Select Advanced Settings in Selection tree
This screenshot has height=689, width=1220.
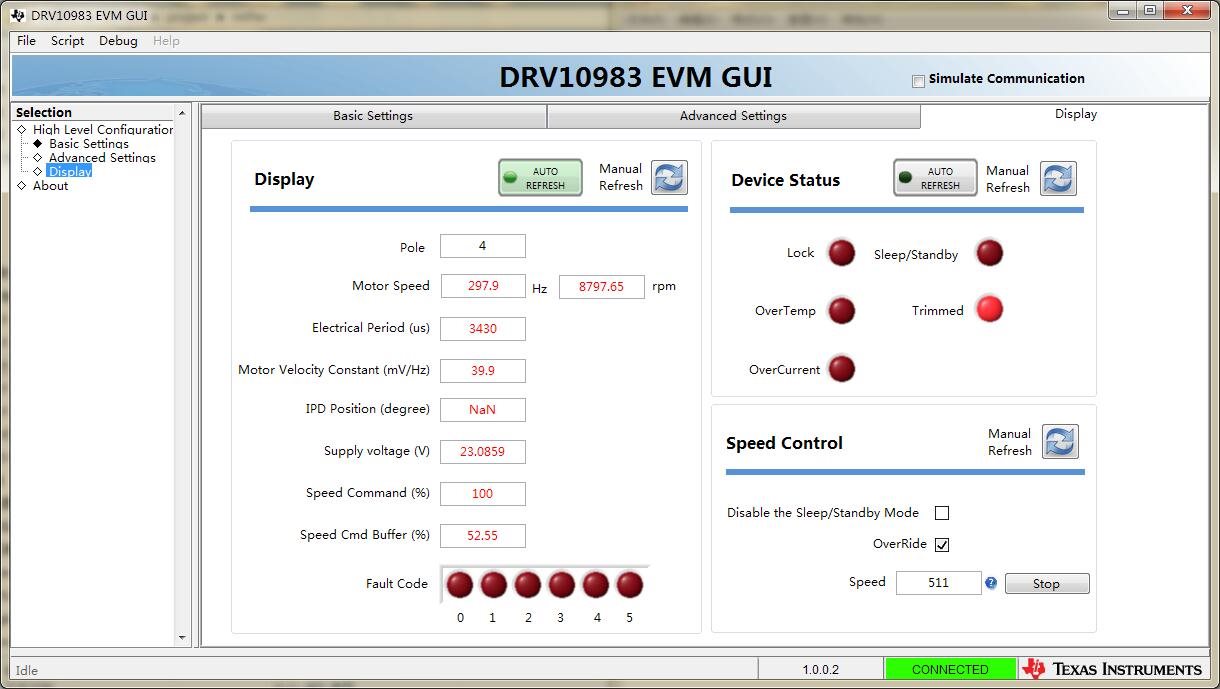tap(102, 158)
